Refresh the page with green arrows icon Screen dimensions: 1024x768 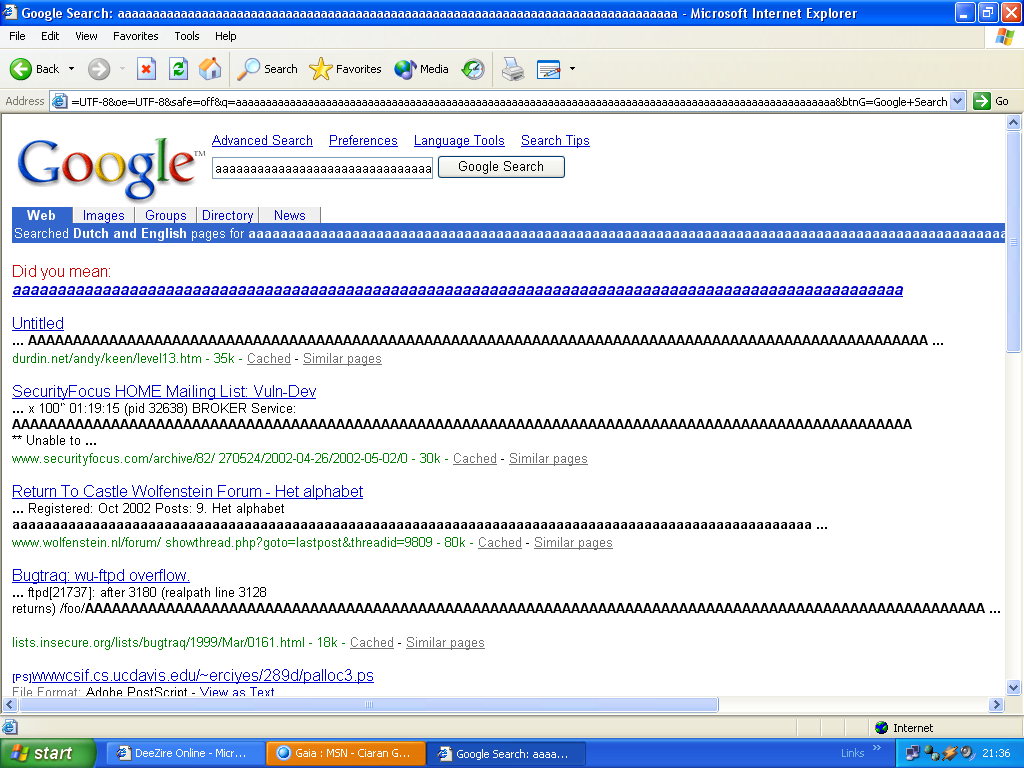point(178,69)
